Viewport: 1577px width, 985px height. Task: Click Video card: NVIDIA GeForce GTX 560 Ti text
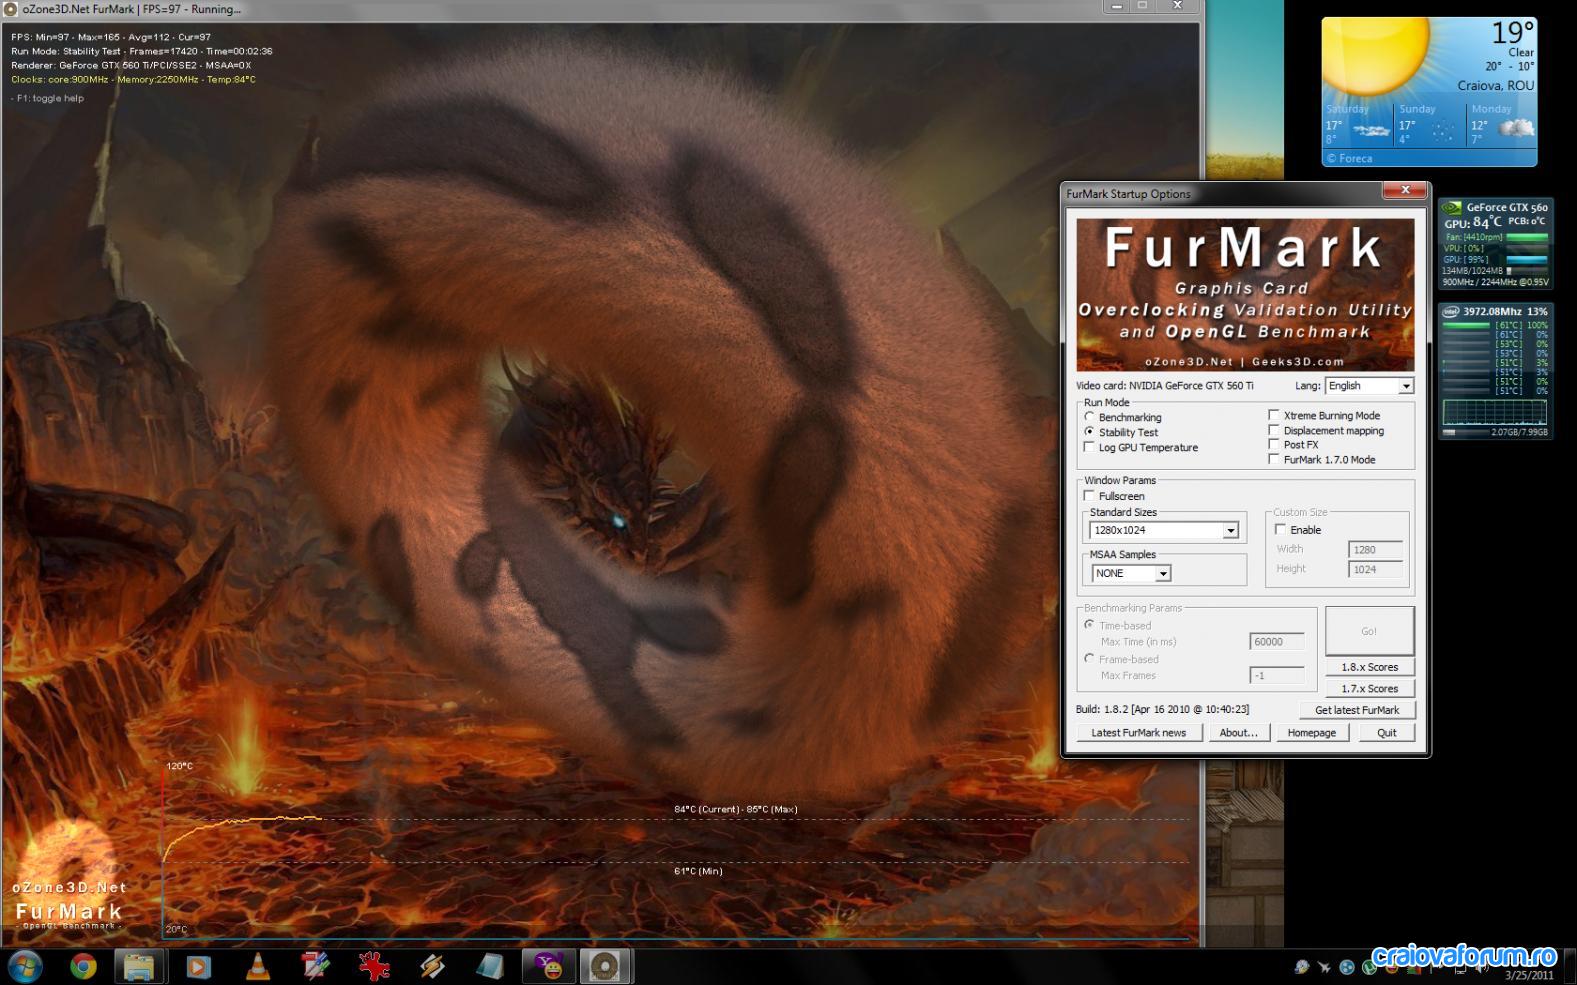[x=1164, y=386]
